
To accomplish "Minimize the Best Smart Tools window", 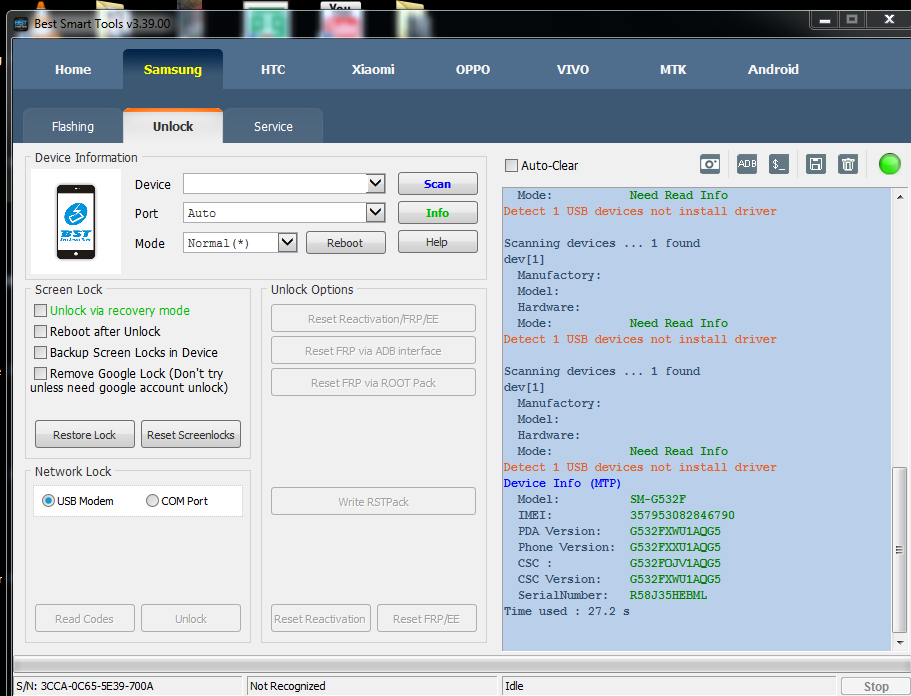I will tap(824, 20).
